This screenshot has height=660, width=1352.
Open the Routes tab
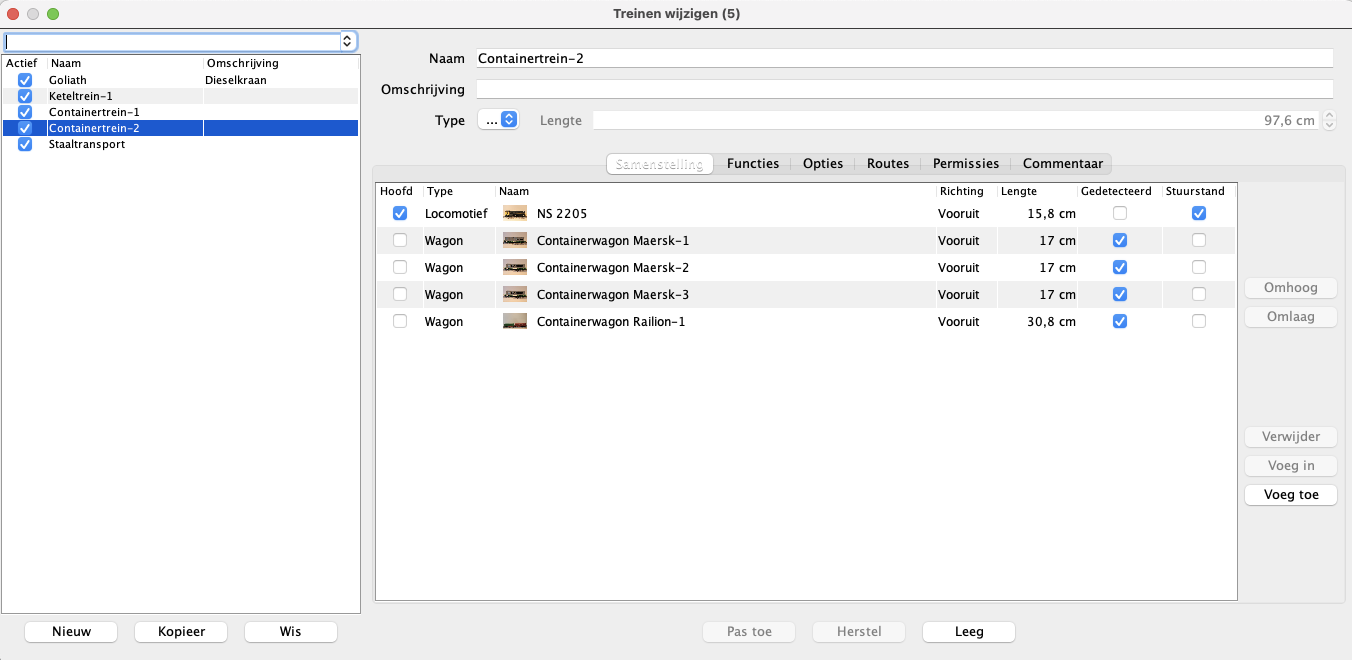coord(887,163)
